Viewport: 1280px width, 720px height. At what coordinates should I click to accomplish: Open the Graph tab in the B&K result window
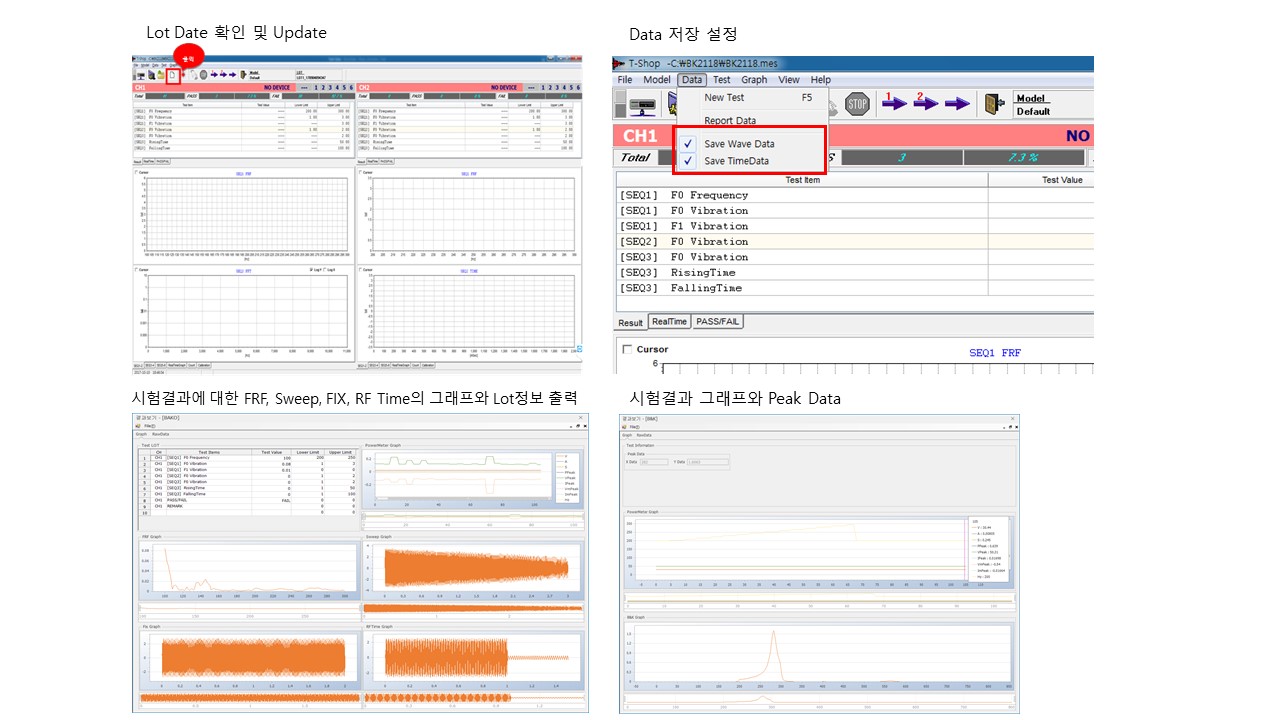pos(627,435)
